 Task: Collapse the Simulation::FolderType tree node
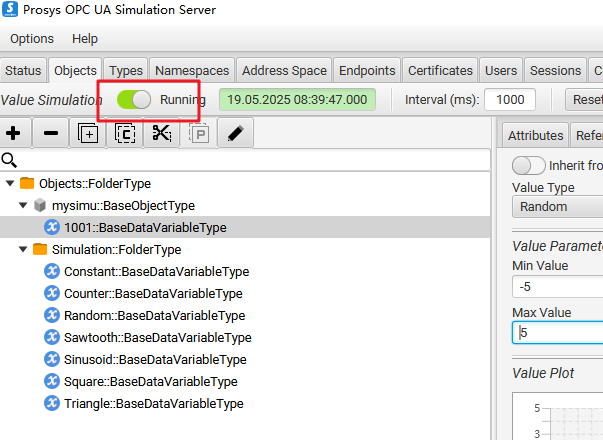[x=23, y=249]
